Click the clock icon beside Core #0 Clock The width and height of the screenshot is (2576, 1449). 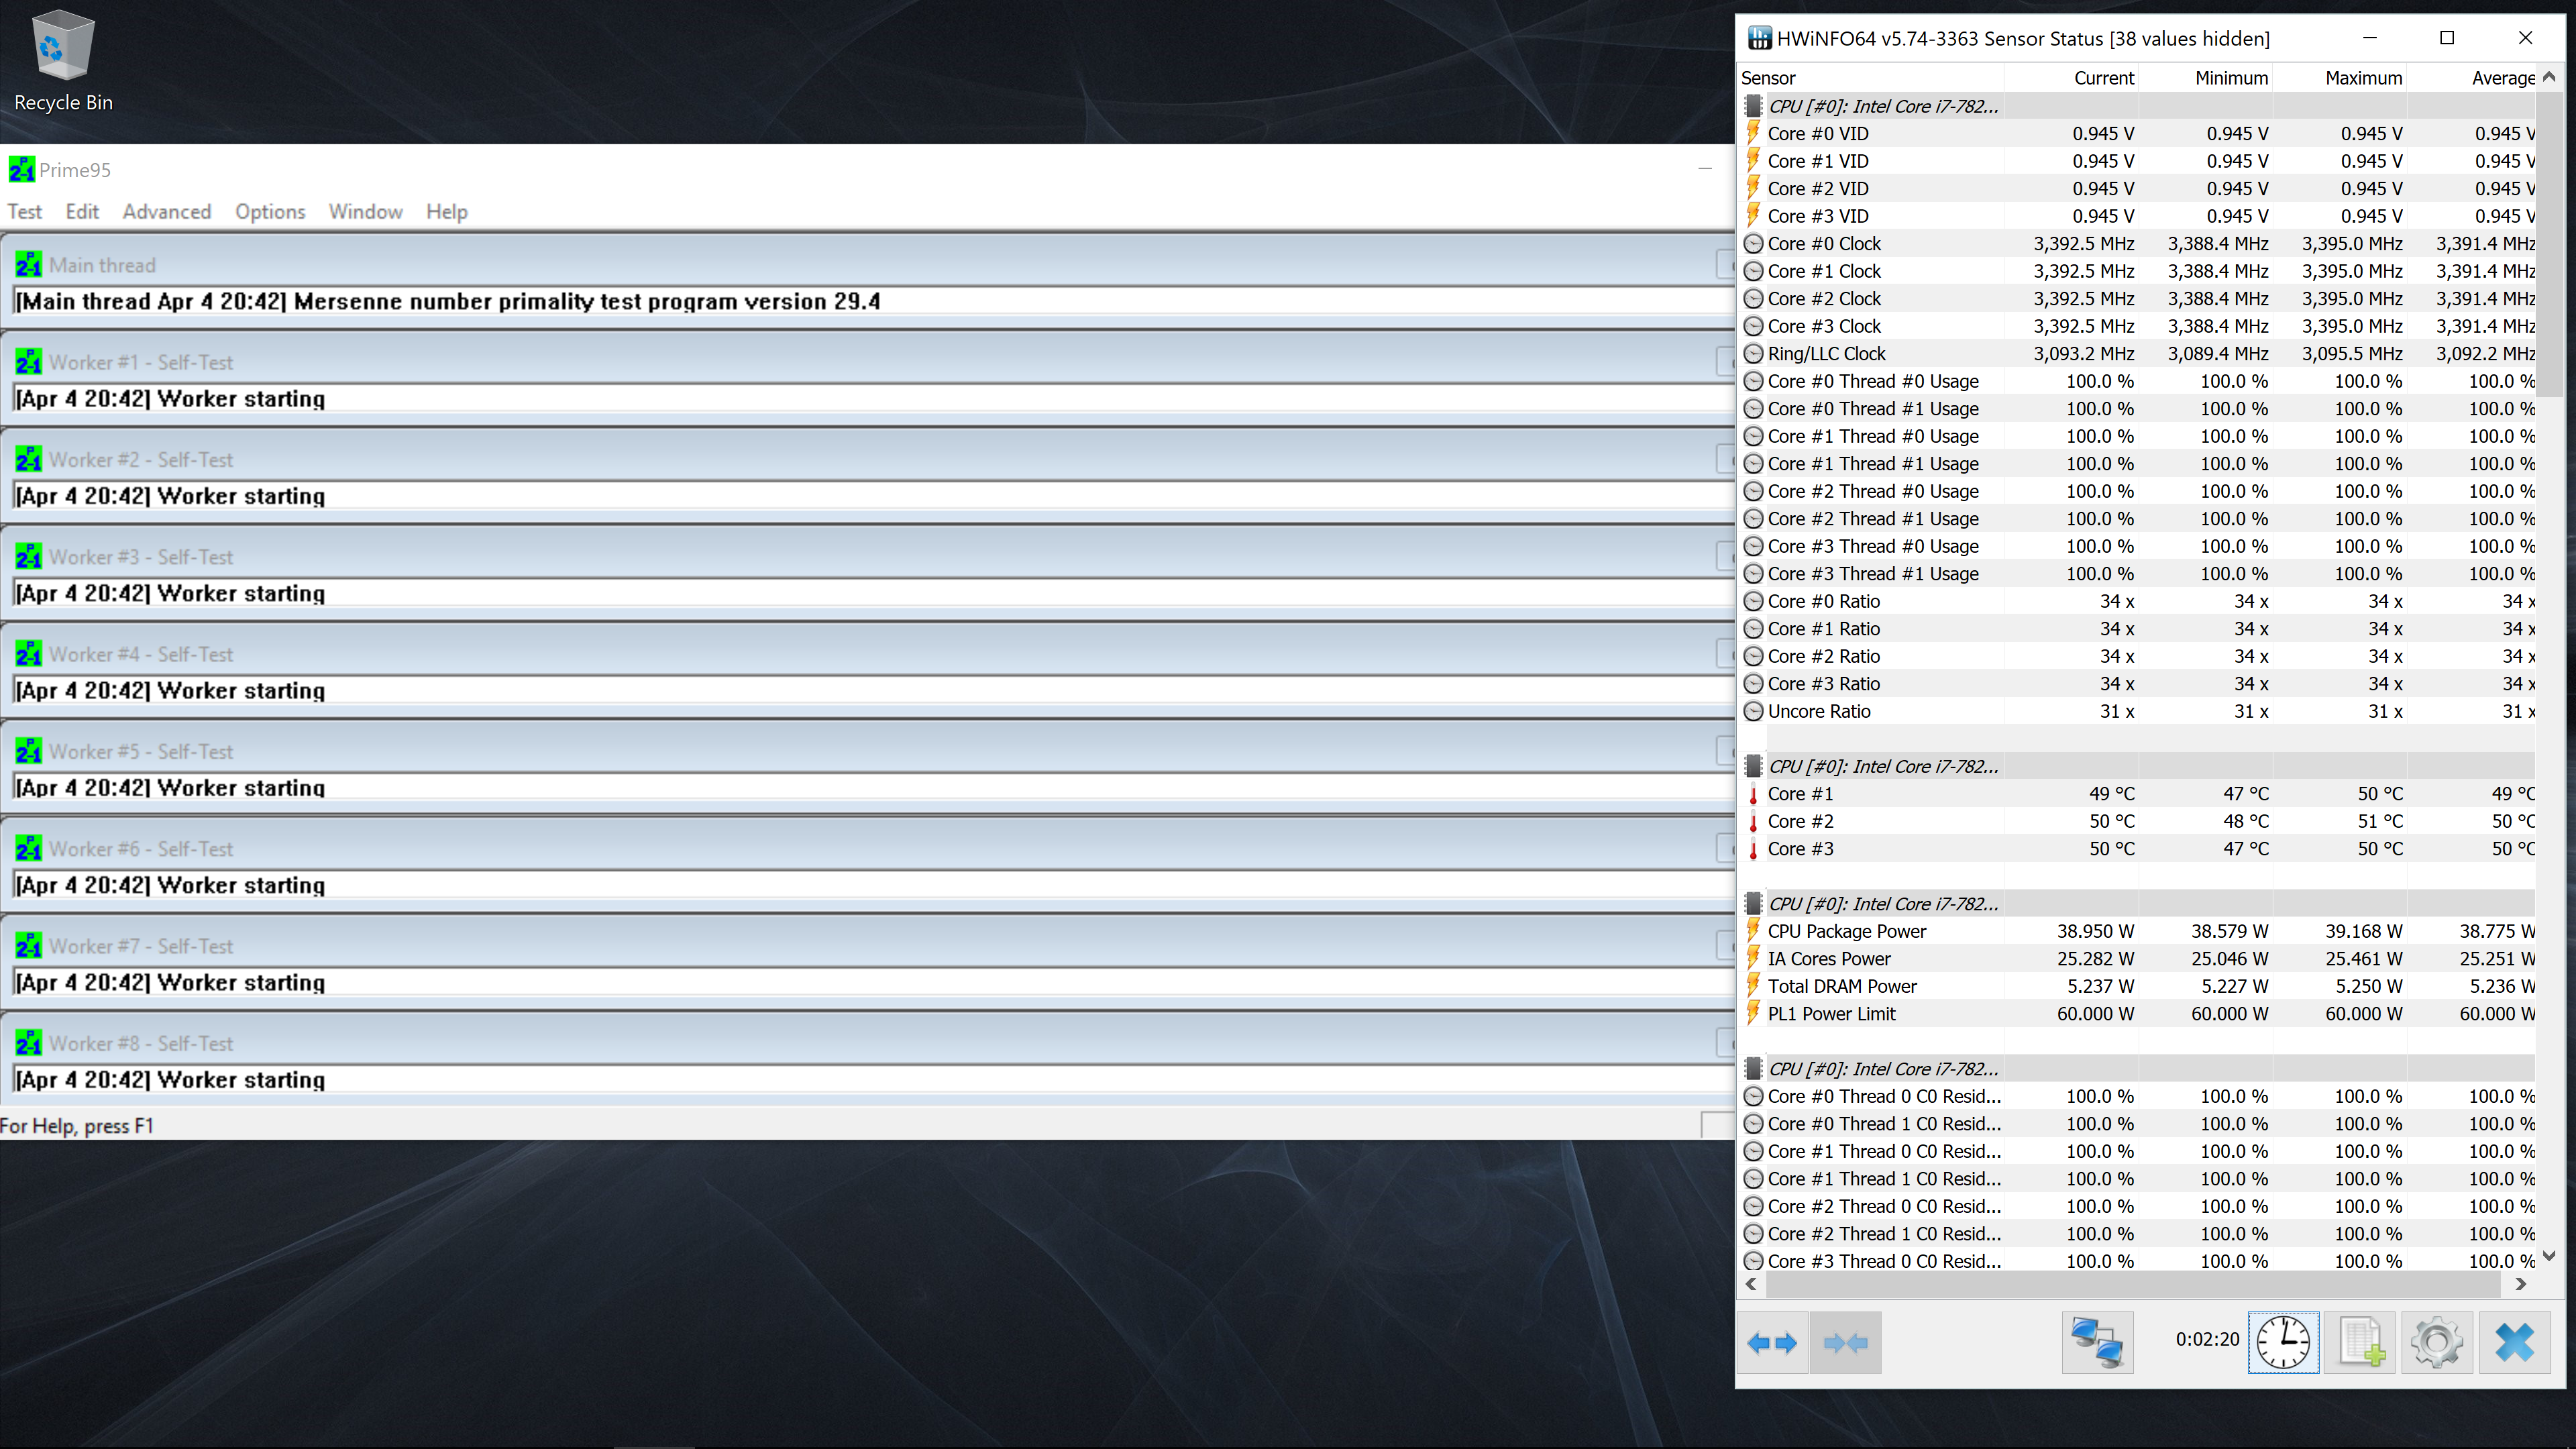tap(1753, 244)
